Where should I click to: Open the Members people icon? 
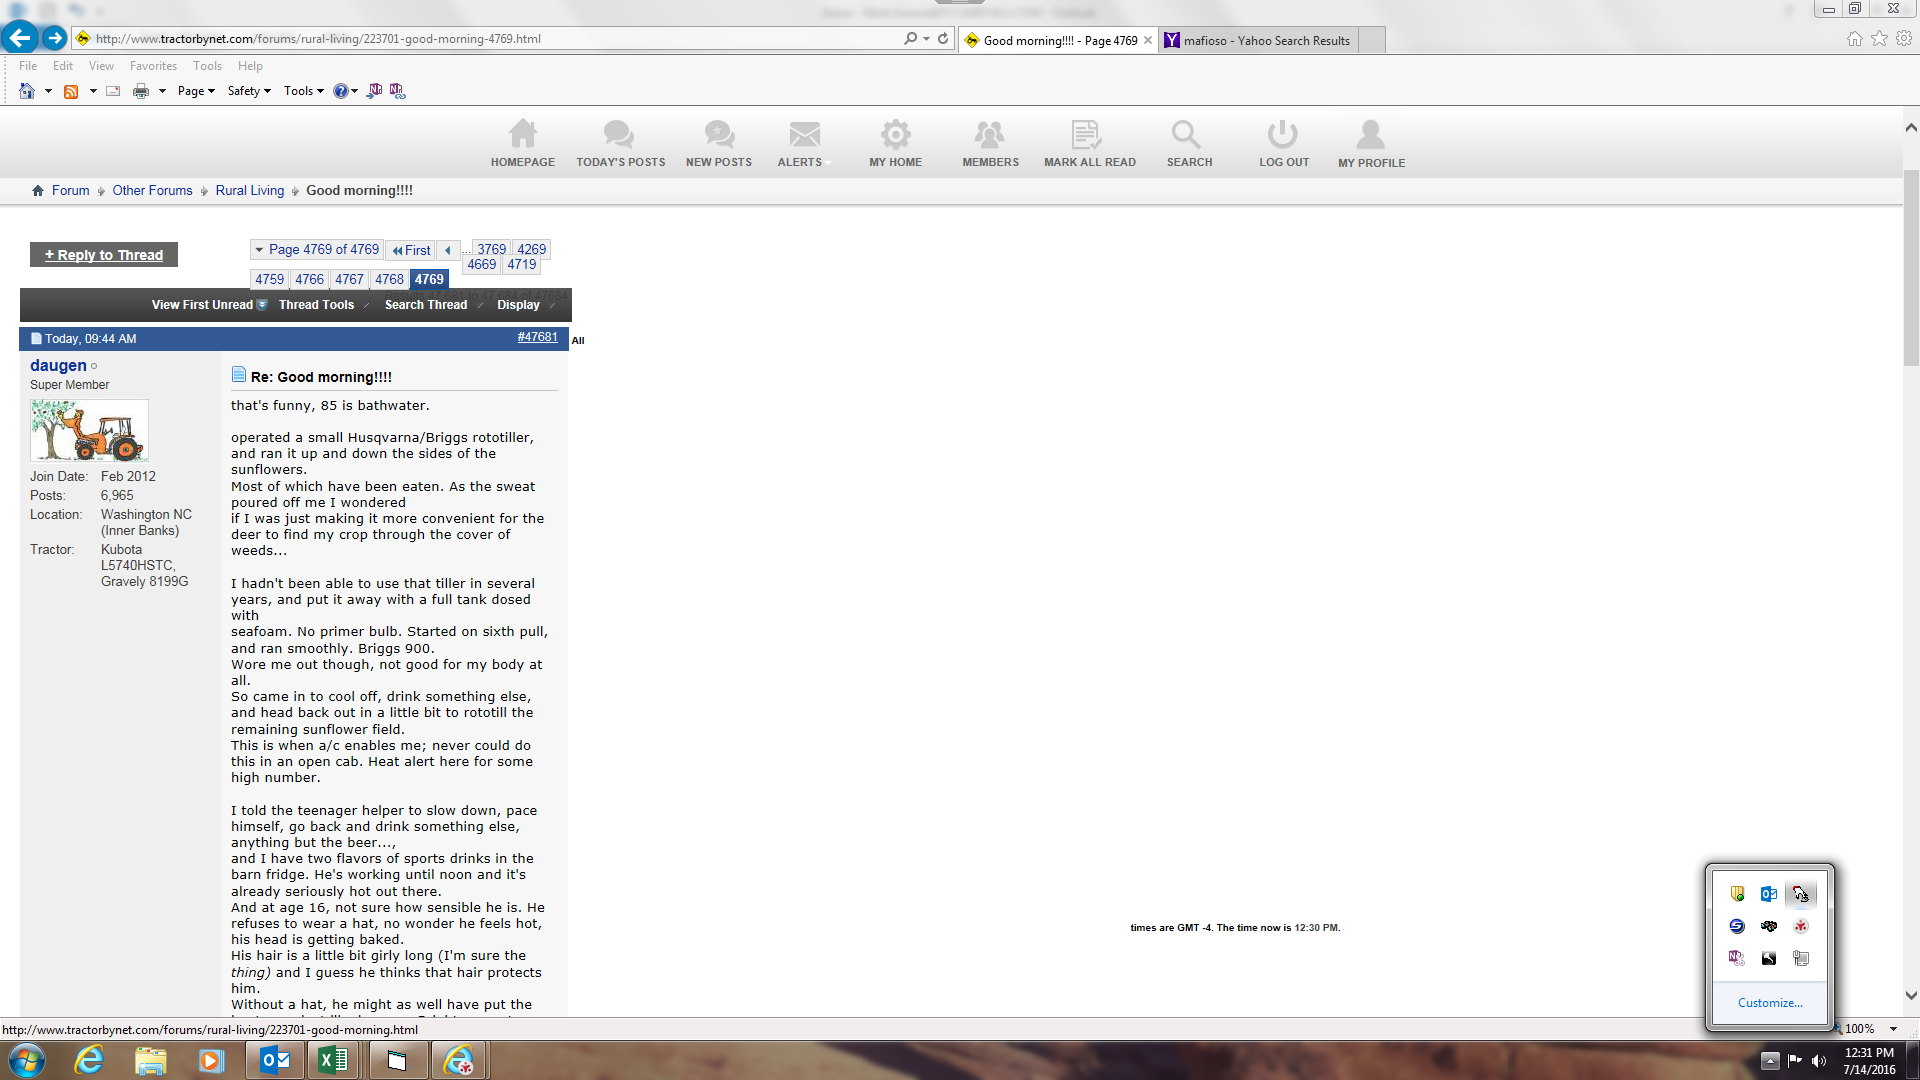(x=989, y=135)
